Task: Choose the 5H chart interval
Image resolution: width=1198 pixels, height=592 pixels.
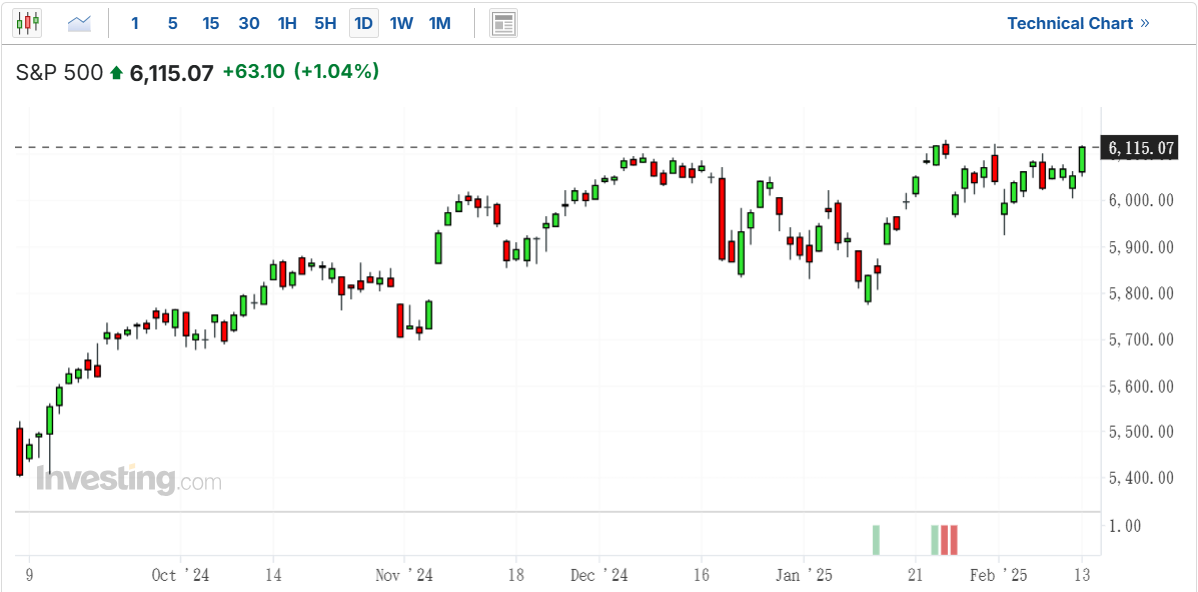Action: pyautogui.click(x=325, y=24)
